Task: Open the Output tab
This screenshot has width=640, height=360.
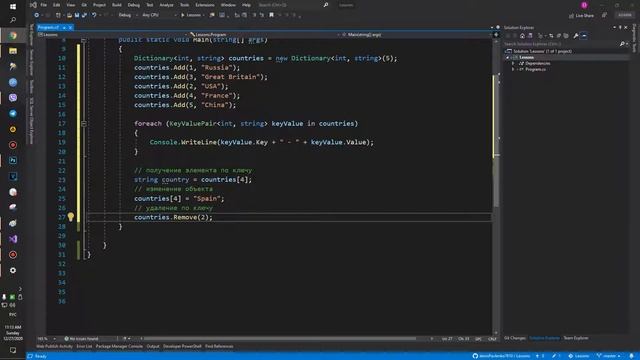Action: pyautogui.click(x=153, y=347)
